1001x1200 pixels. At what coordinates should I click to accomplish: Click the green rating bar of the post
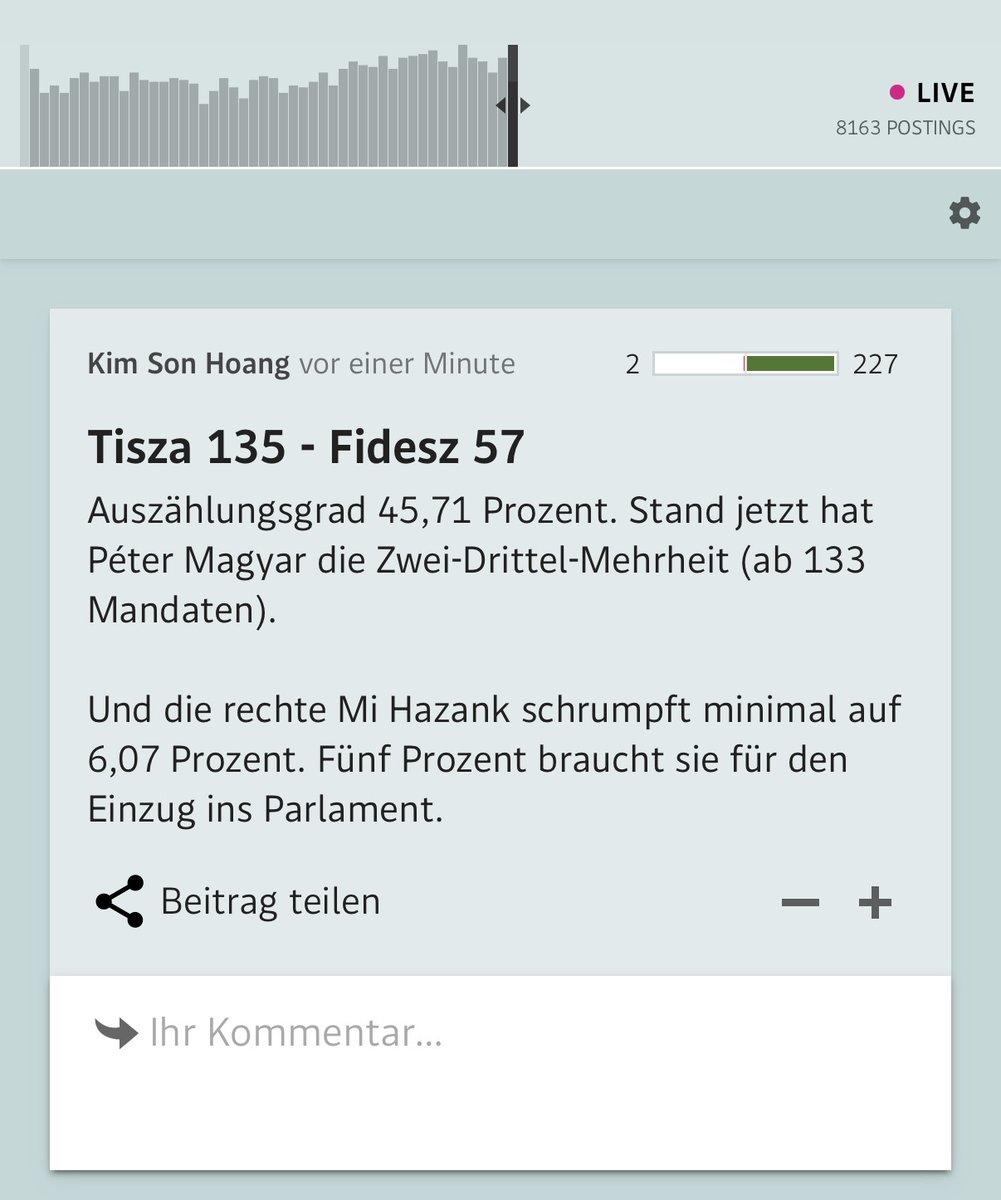(745, 364)
